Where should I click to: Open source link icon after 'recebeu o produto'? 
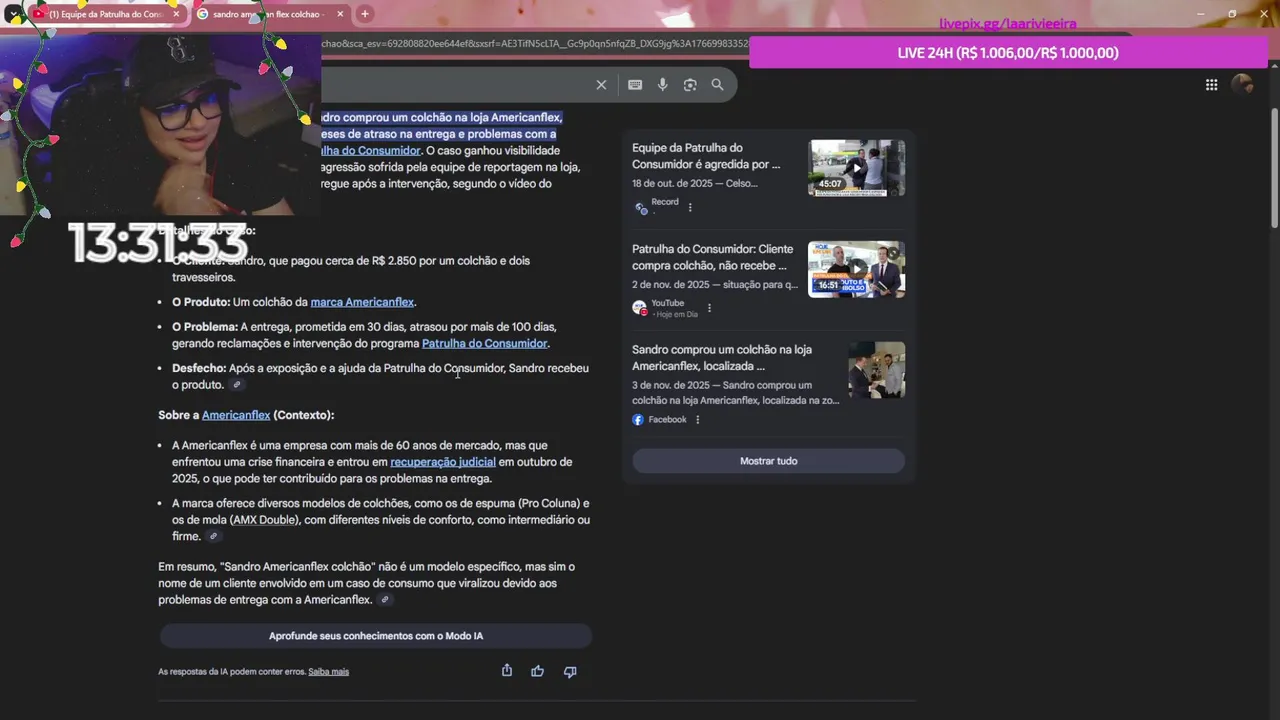pyautogui.click(x=237, y=385)
